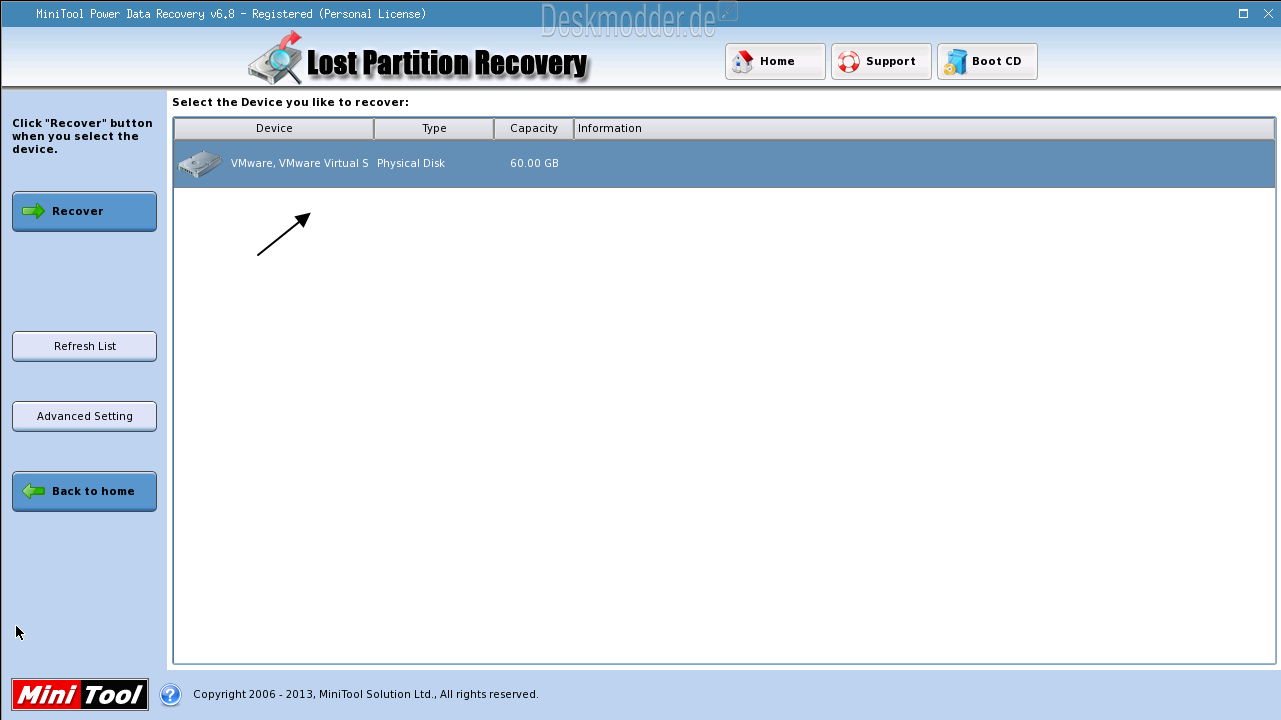Viewport: 1281px width, 720px height.
Task: Open the Support page
Action: pos(881,61)
